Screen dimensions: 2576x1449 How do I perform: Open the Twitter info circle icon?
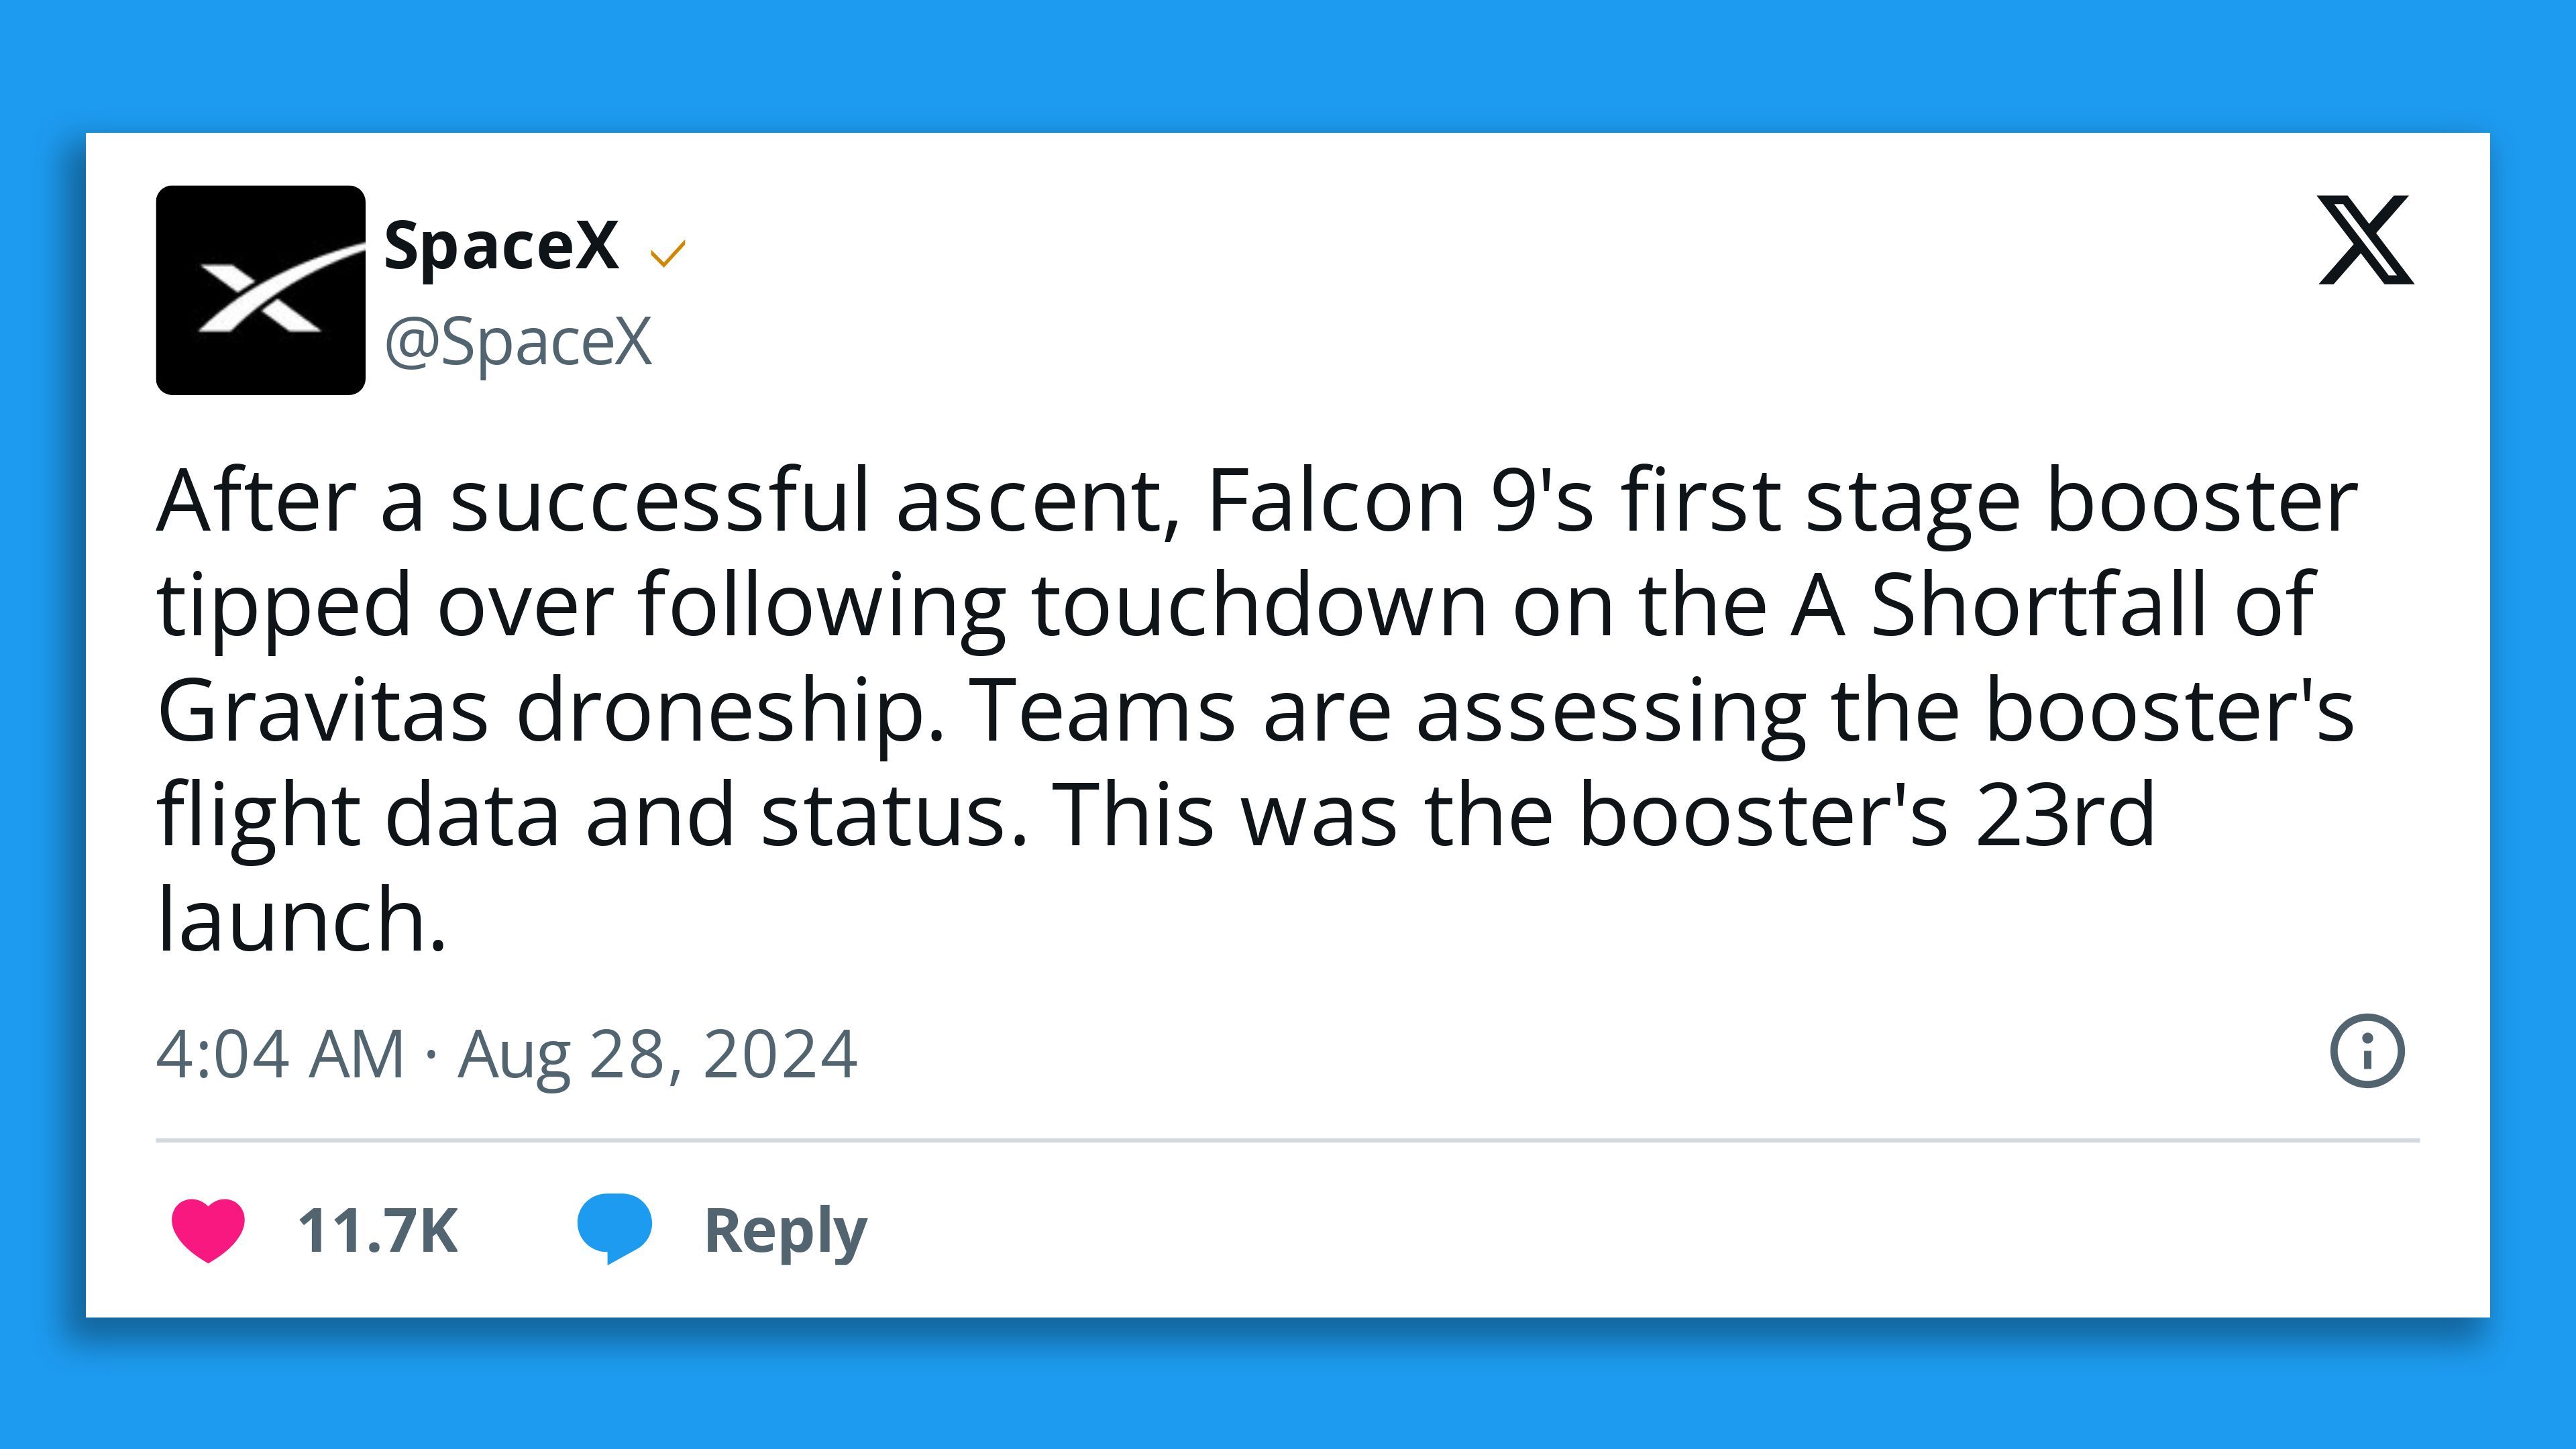(x=2366, y=1051)
